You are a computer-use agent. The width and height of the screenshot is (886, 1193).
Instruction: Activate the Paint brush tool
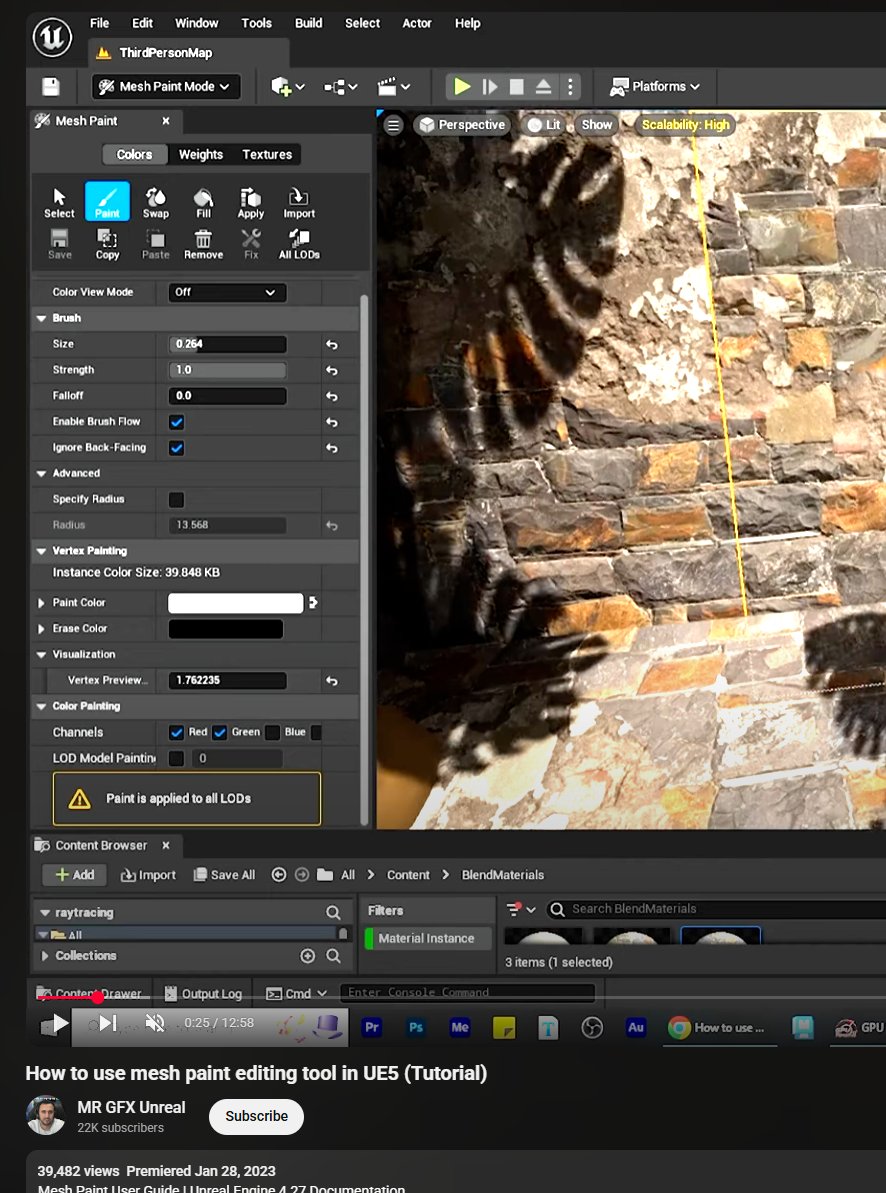(107, 202)
